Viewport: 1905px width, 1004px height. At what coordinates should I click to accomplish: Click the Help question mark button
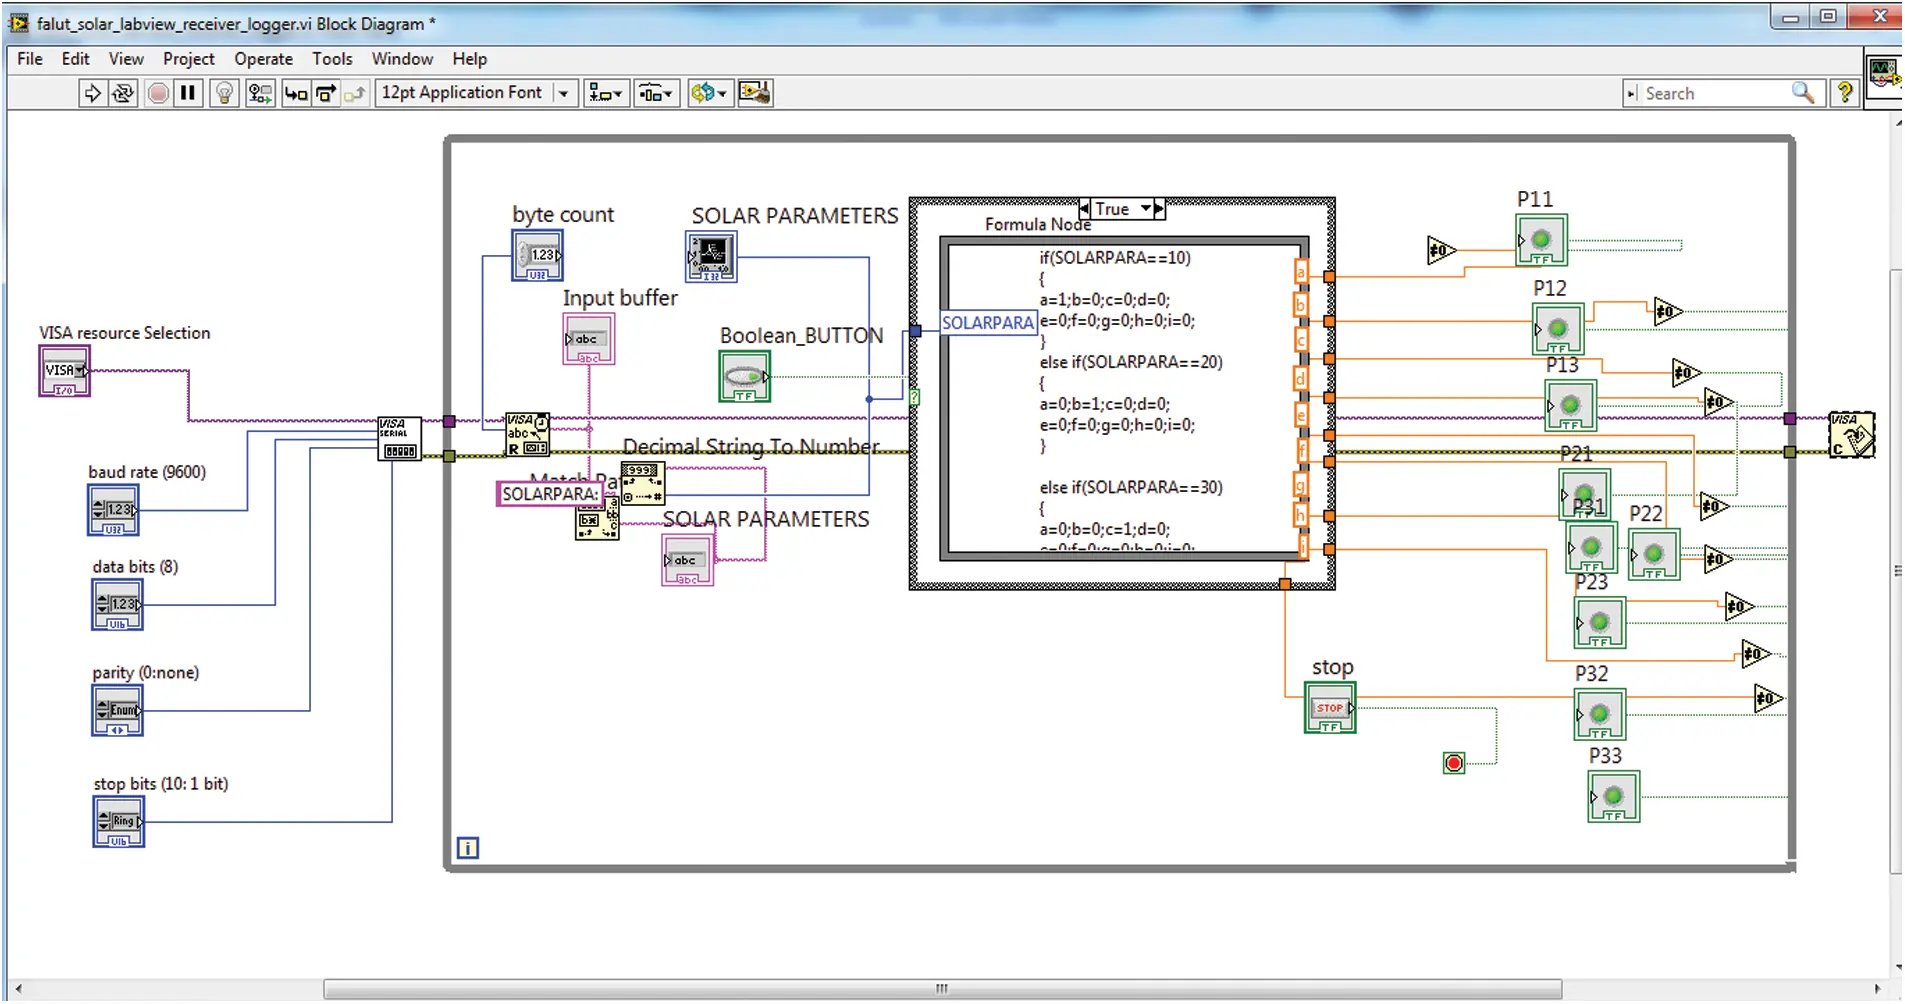coord(1846,93)
